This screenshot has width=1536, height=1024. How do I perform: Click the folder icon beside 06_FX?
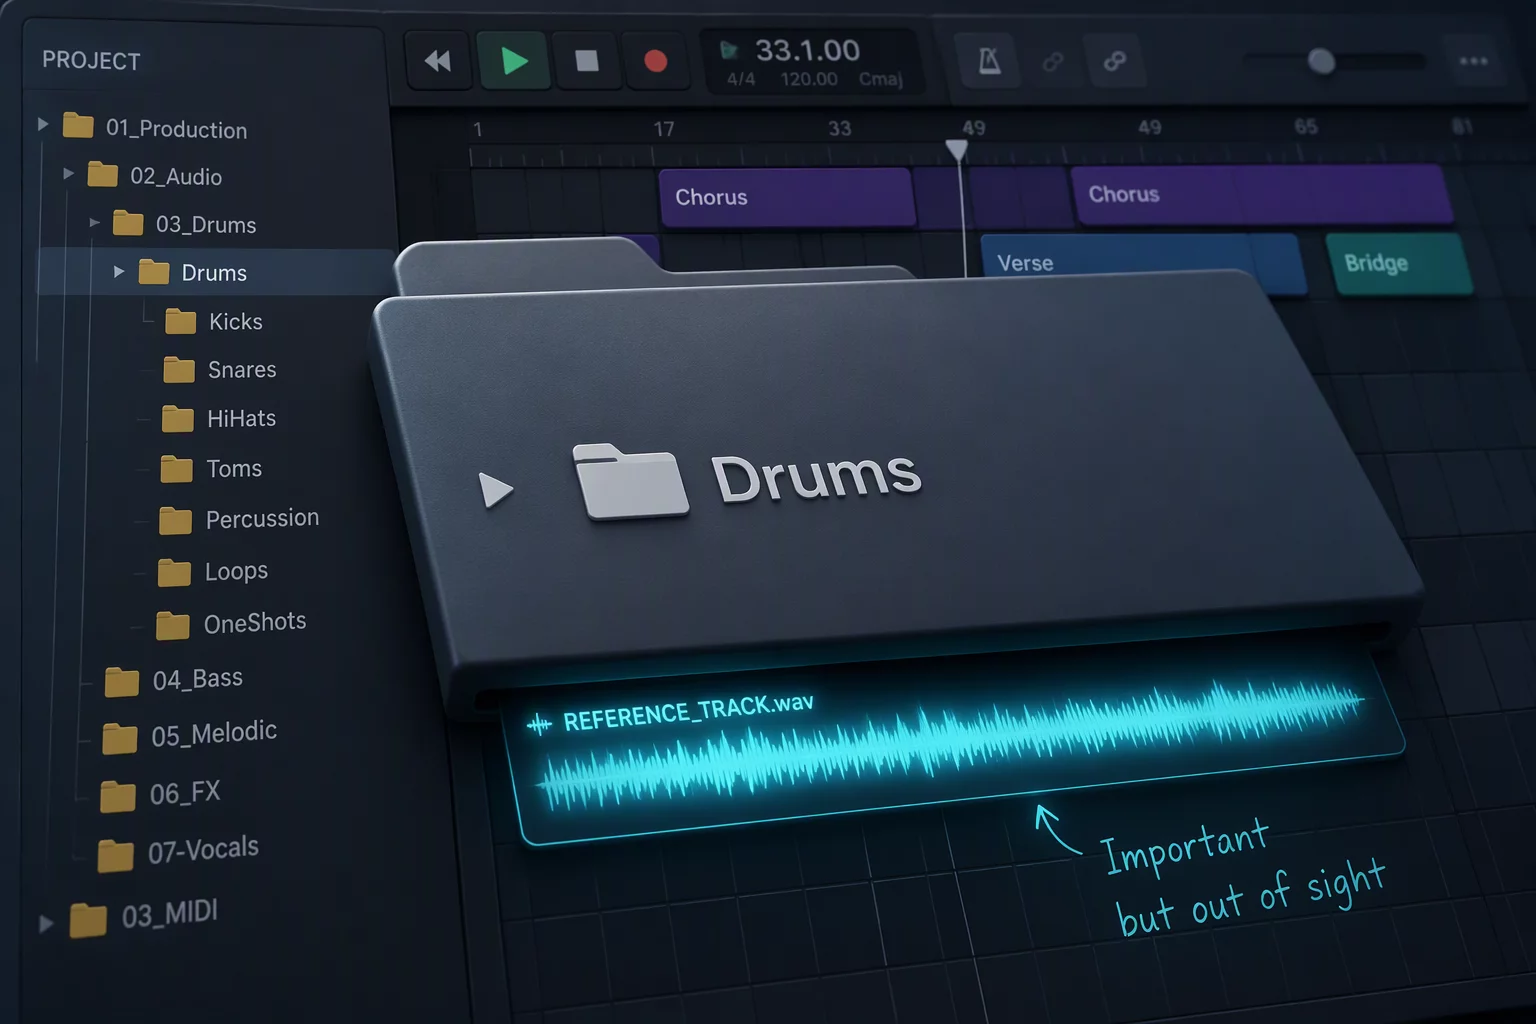(118, 796)
